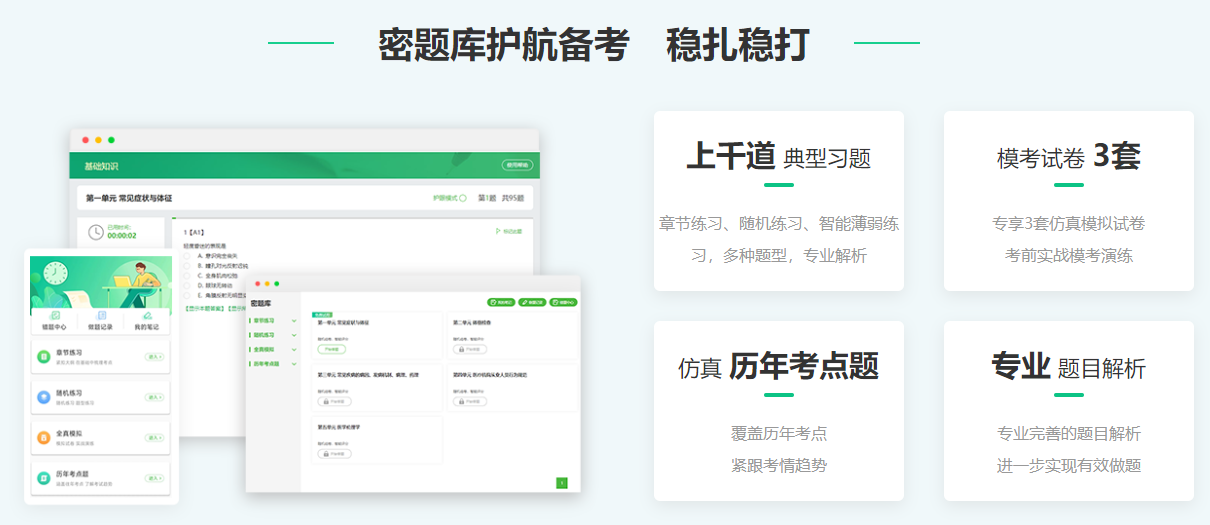Click the 做题记录 icon

coord(101,317)
